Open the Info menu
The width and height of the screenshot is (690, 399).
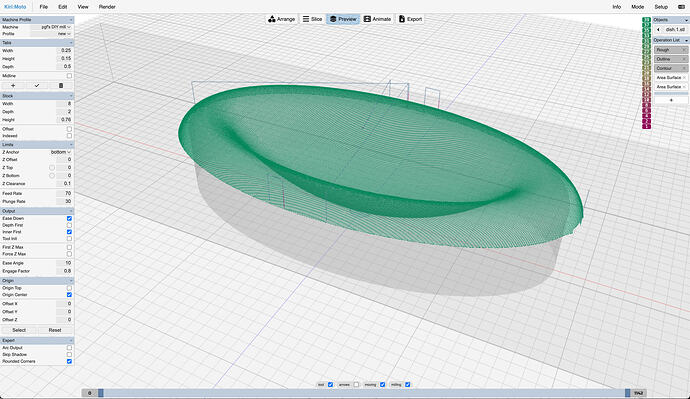click(617, 7)
